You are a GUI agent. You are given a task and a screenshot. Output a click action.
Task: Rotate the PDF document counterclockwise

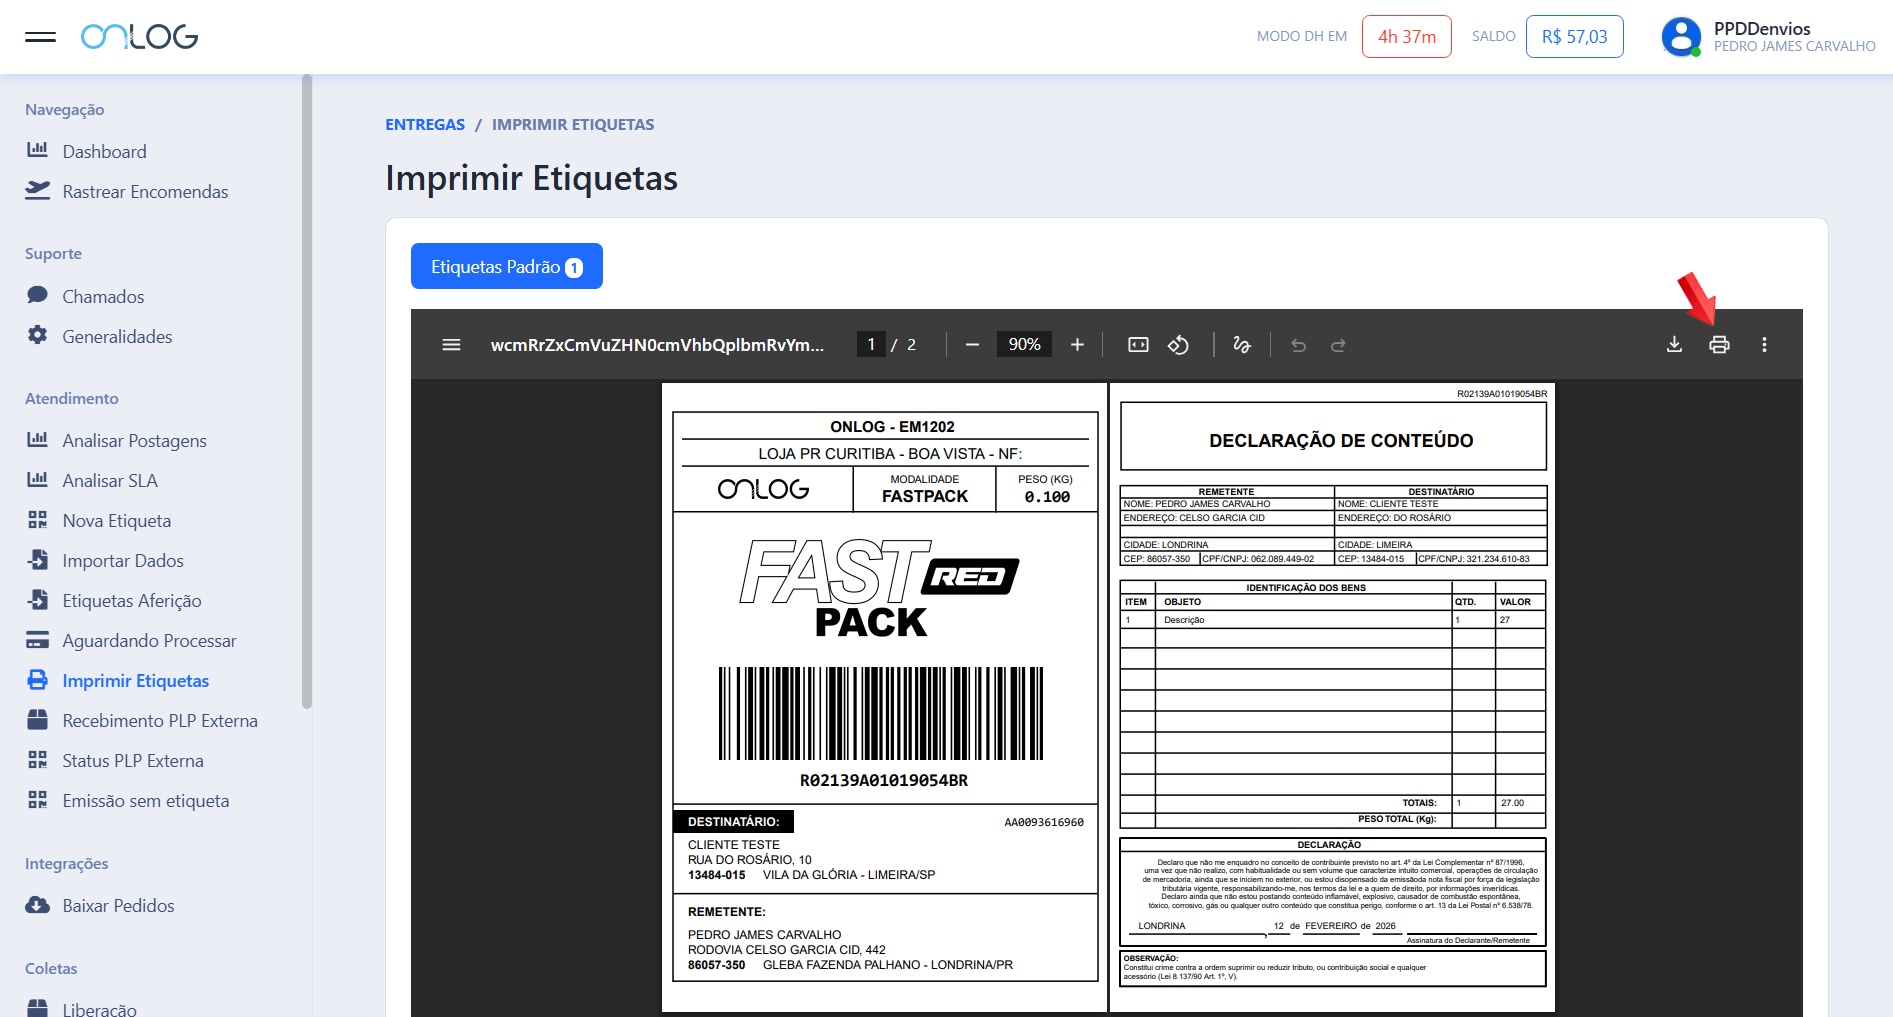[1179, 345]
